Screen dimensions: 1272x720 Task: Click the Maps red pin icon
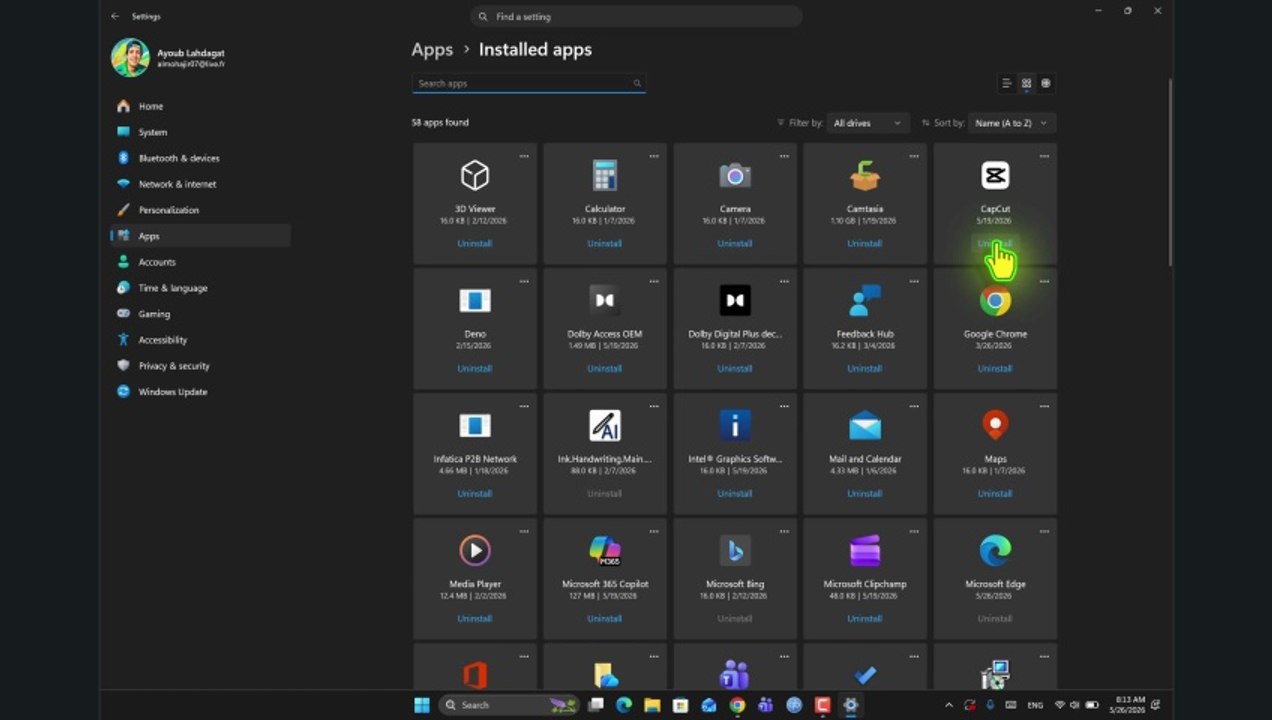[x=995, y=426]
